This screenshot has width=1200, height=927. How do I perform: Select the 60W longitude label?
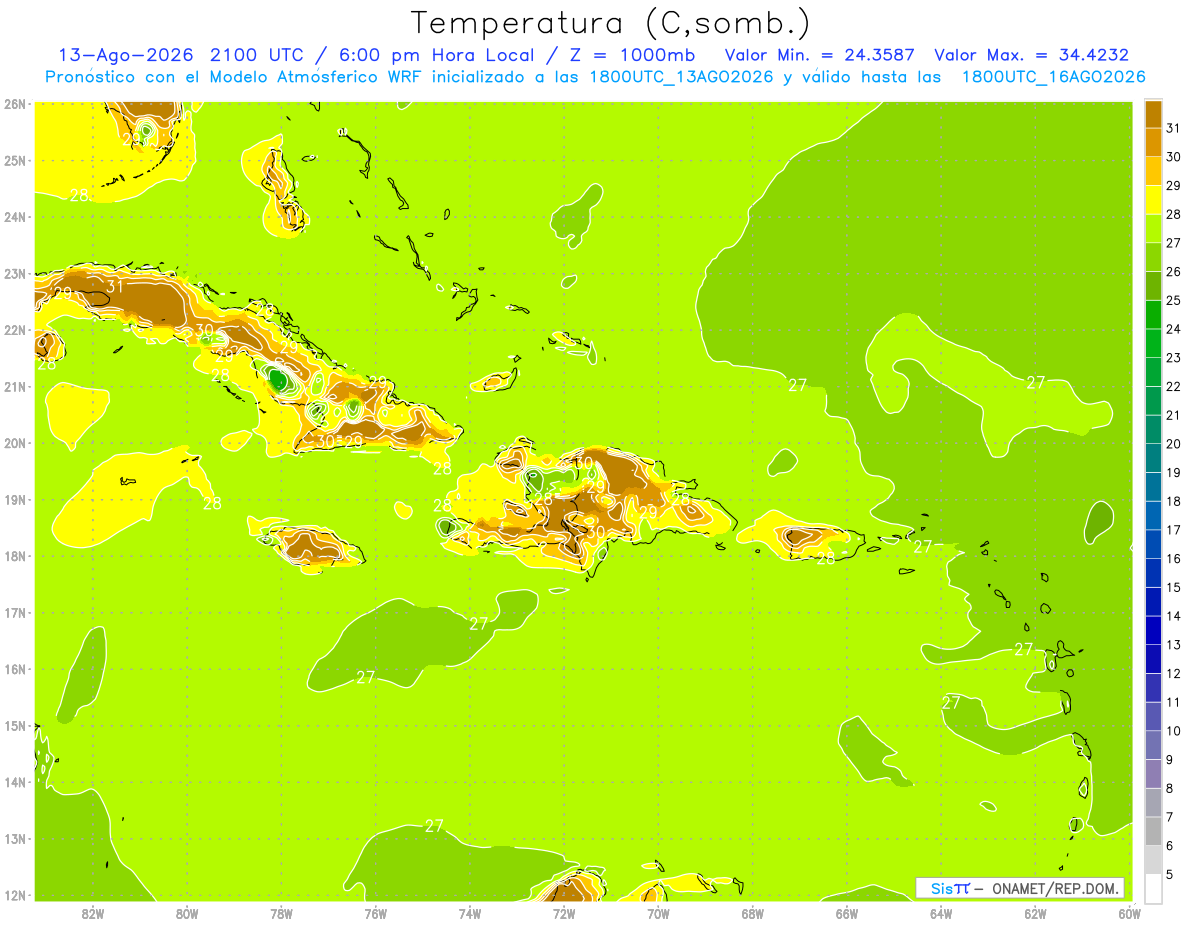tap(1130, 913)
